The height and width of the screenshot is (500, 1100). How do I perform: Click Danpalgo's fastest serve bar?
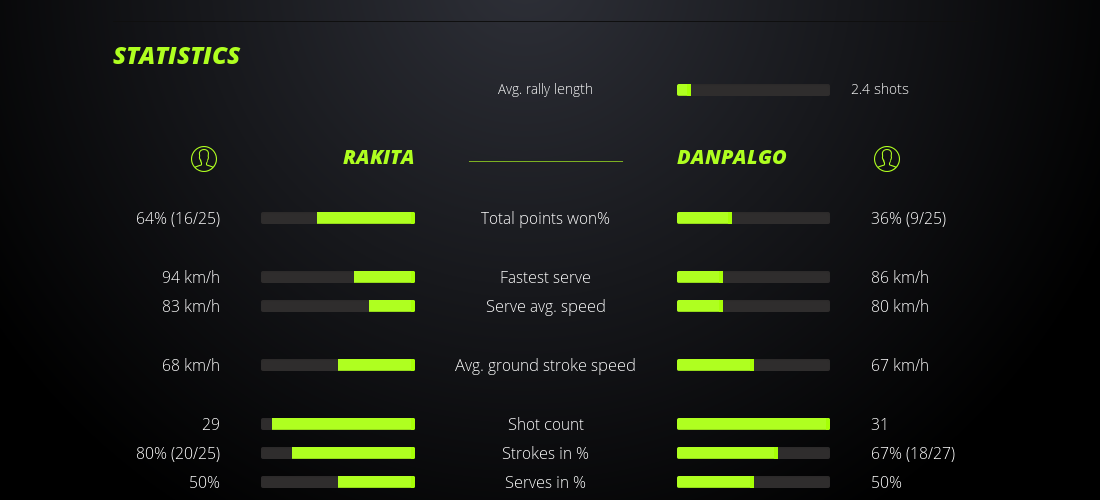tap(753, 277)
